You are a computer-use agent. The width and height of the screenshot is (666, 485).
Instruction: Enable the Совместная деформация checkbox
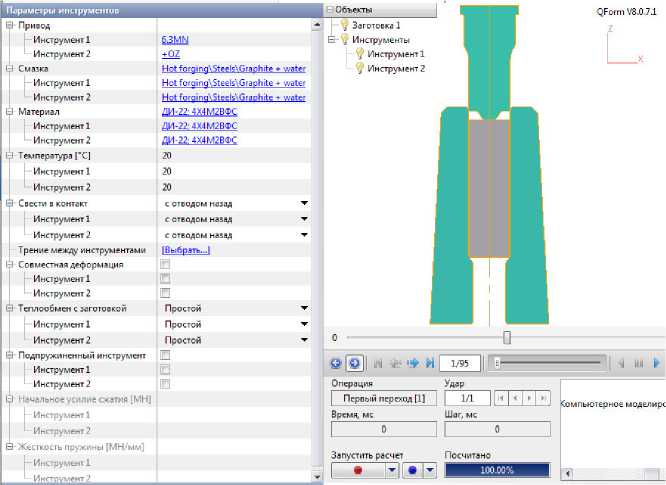point(166,264)
